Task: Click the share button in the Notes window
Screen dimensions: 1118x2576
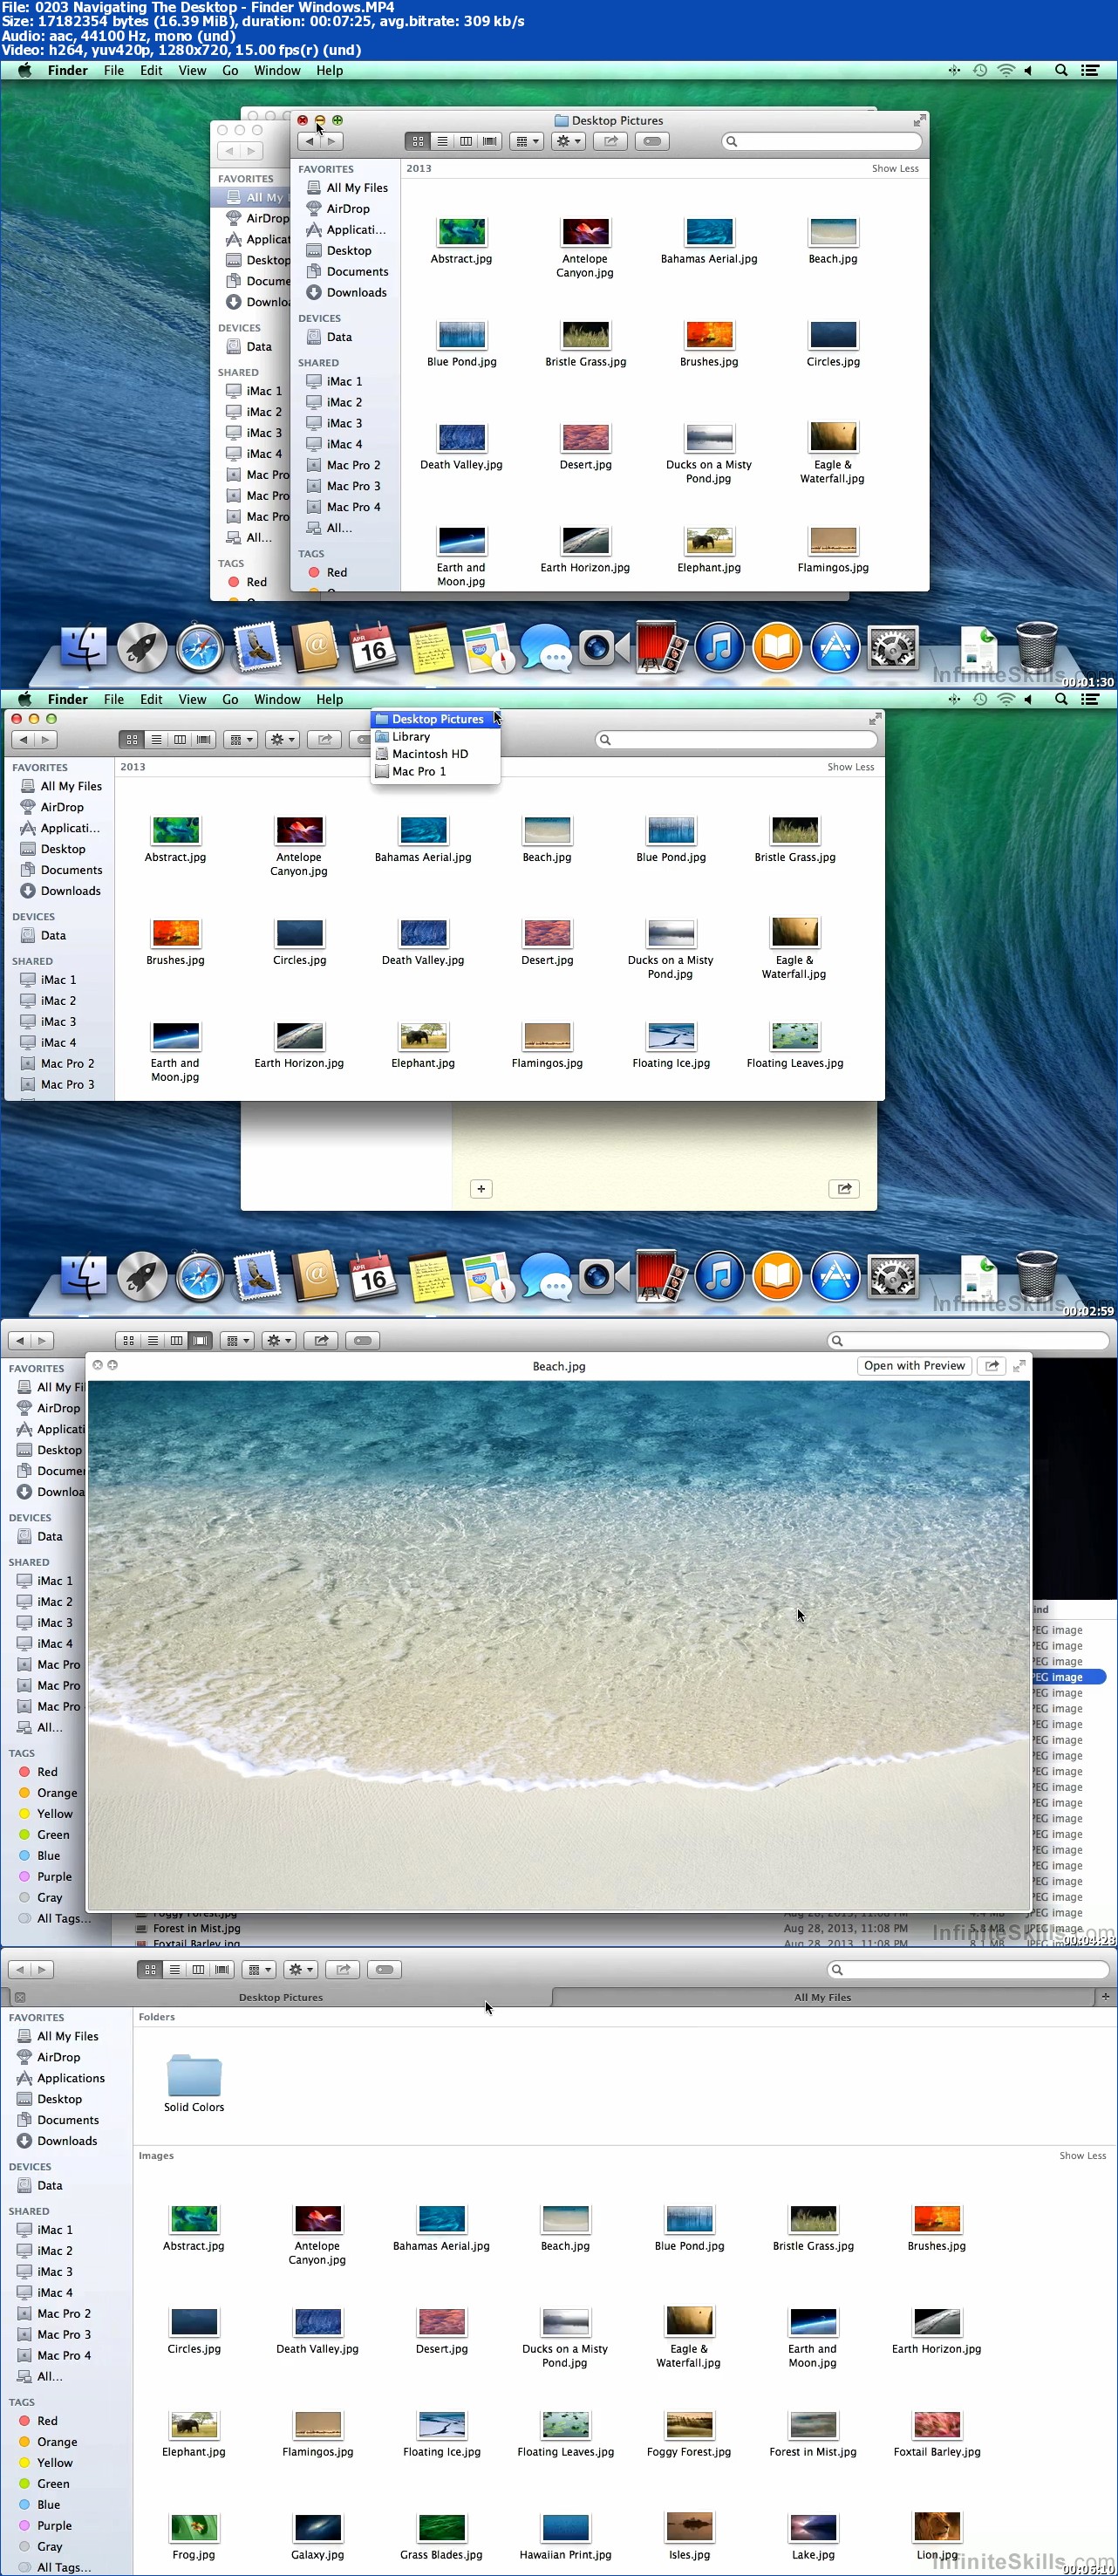Action: [844, 1189]
